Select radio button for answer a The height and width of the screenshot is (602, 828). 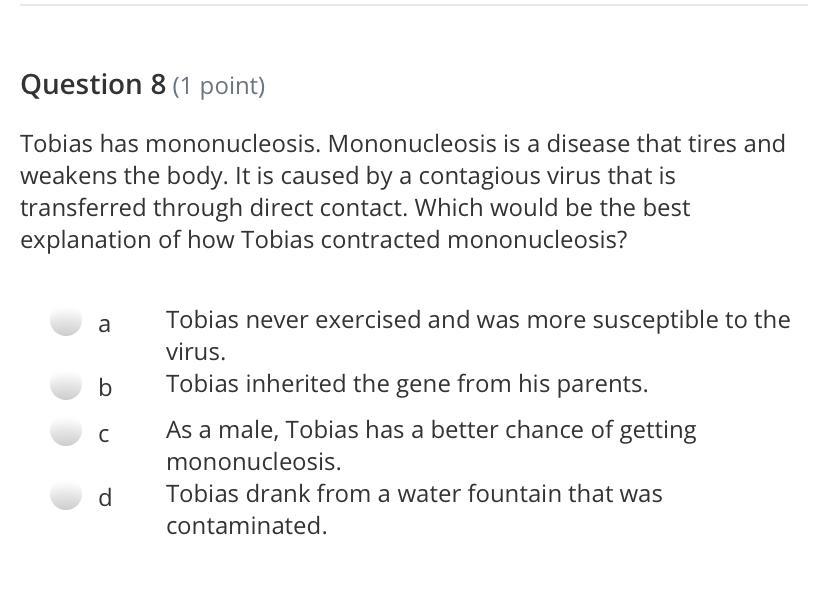[66, 322]
